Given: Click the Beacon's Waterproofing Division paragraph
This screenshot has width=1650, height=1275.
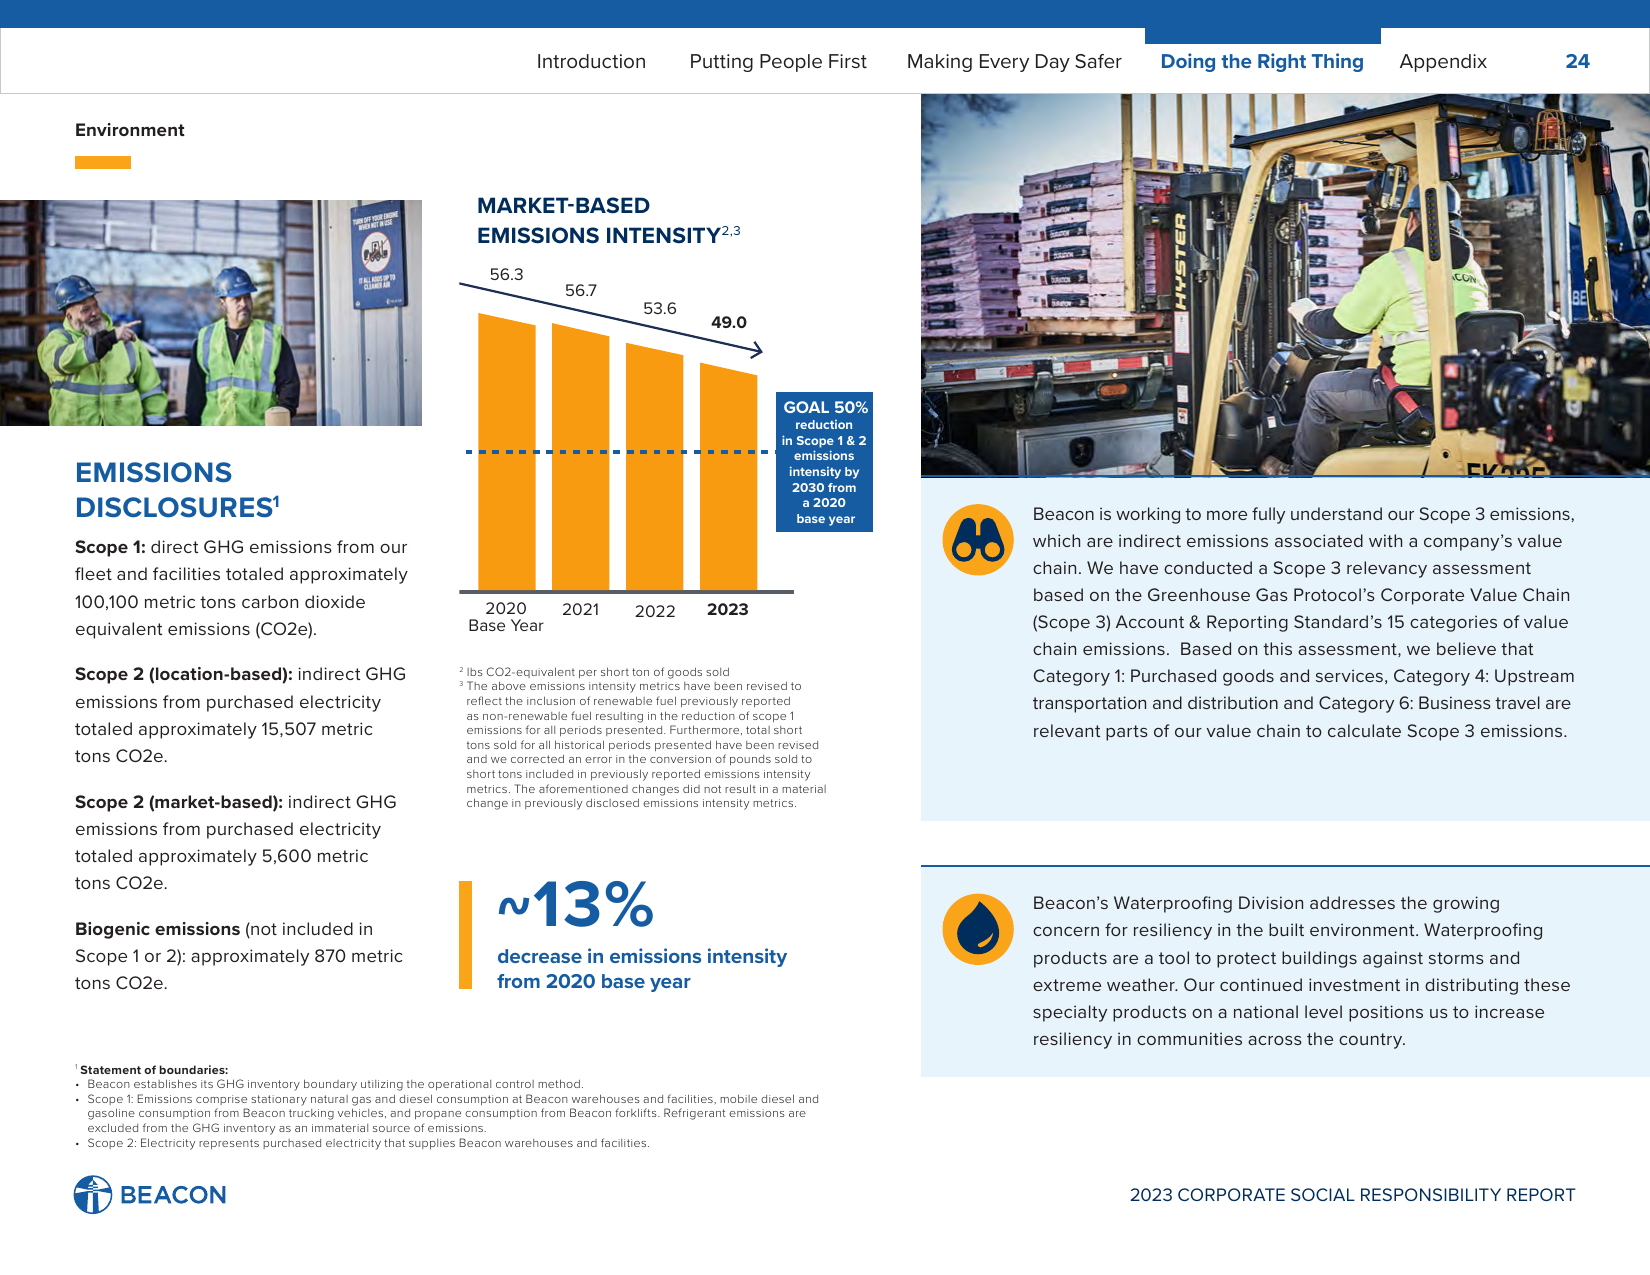Looking at the screenshot, I should [x=1301, y=971].
